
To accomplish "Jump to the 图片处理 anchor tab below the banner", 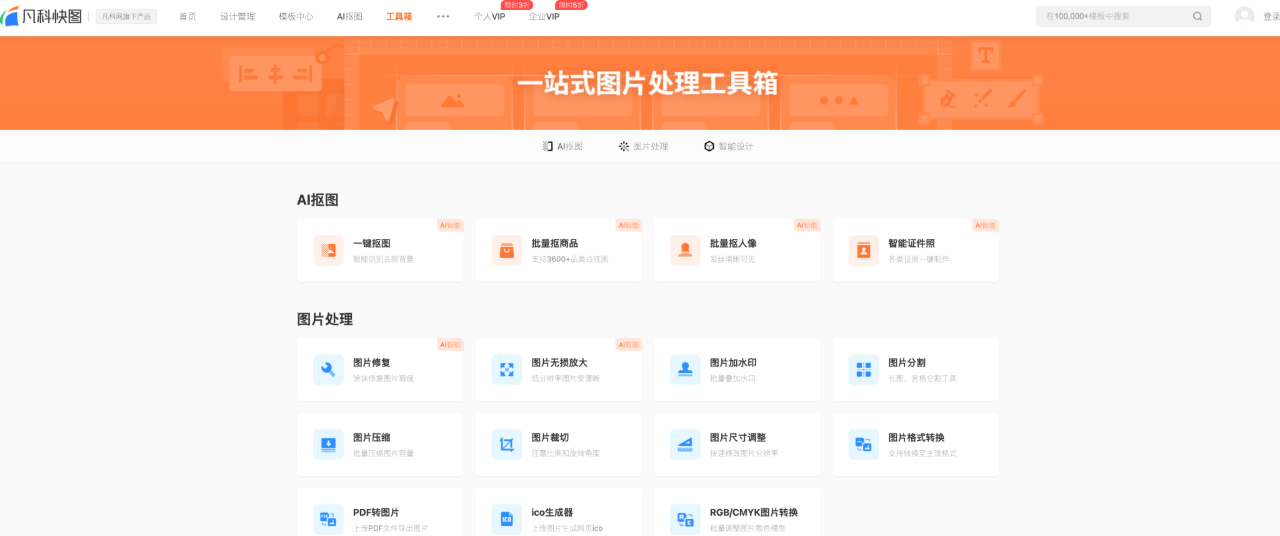I will tap(643, 146).
